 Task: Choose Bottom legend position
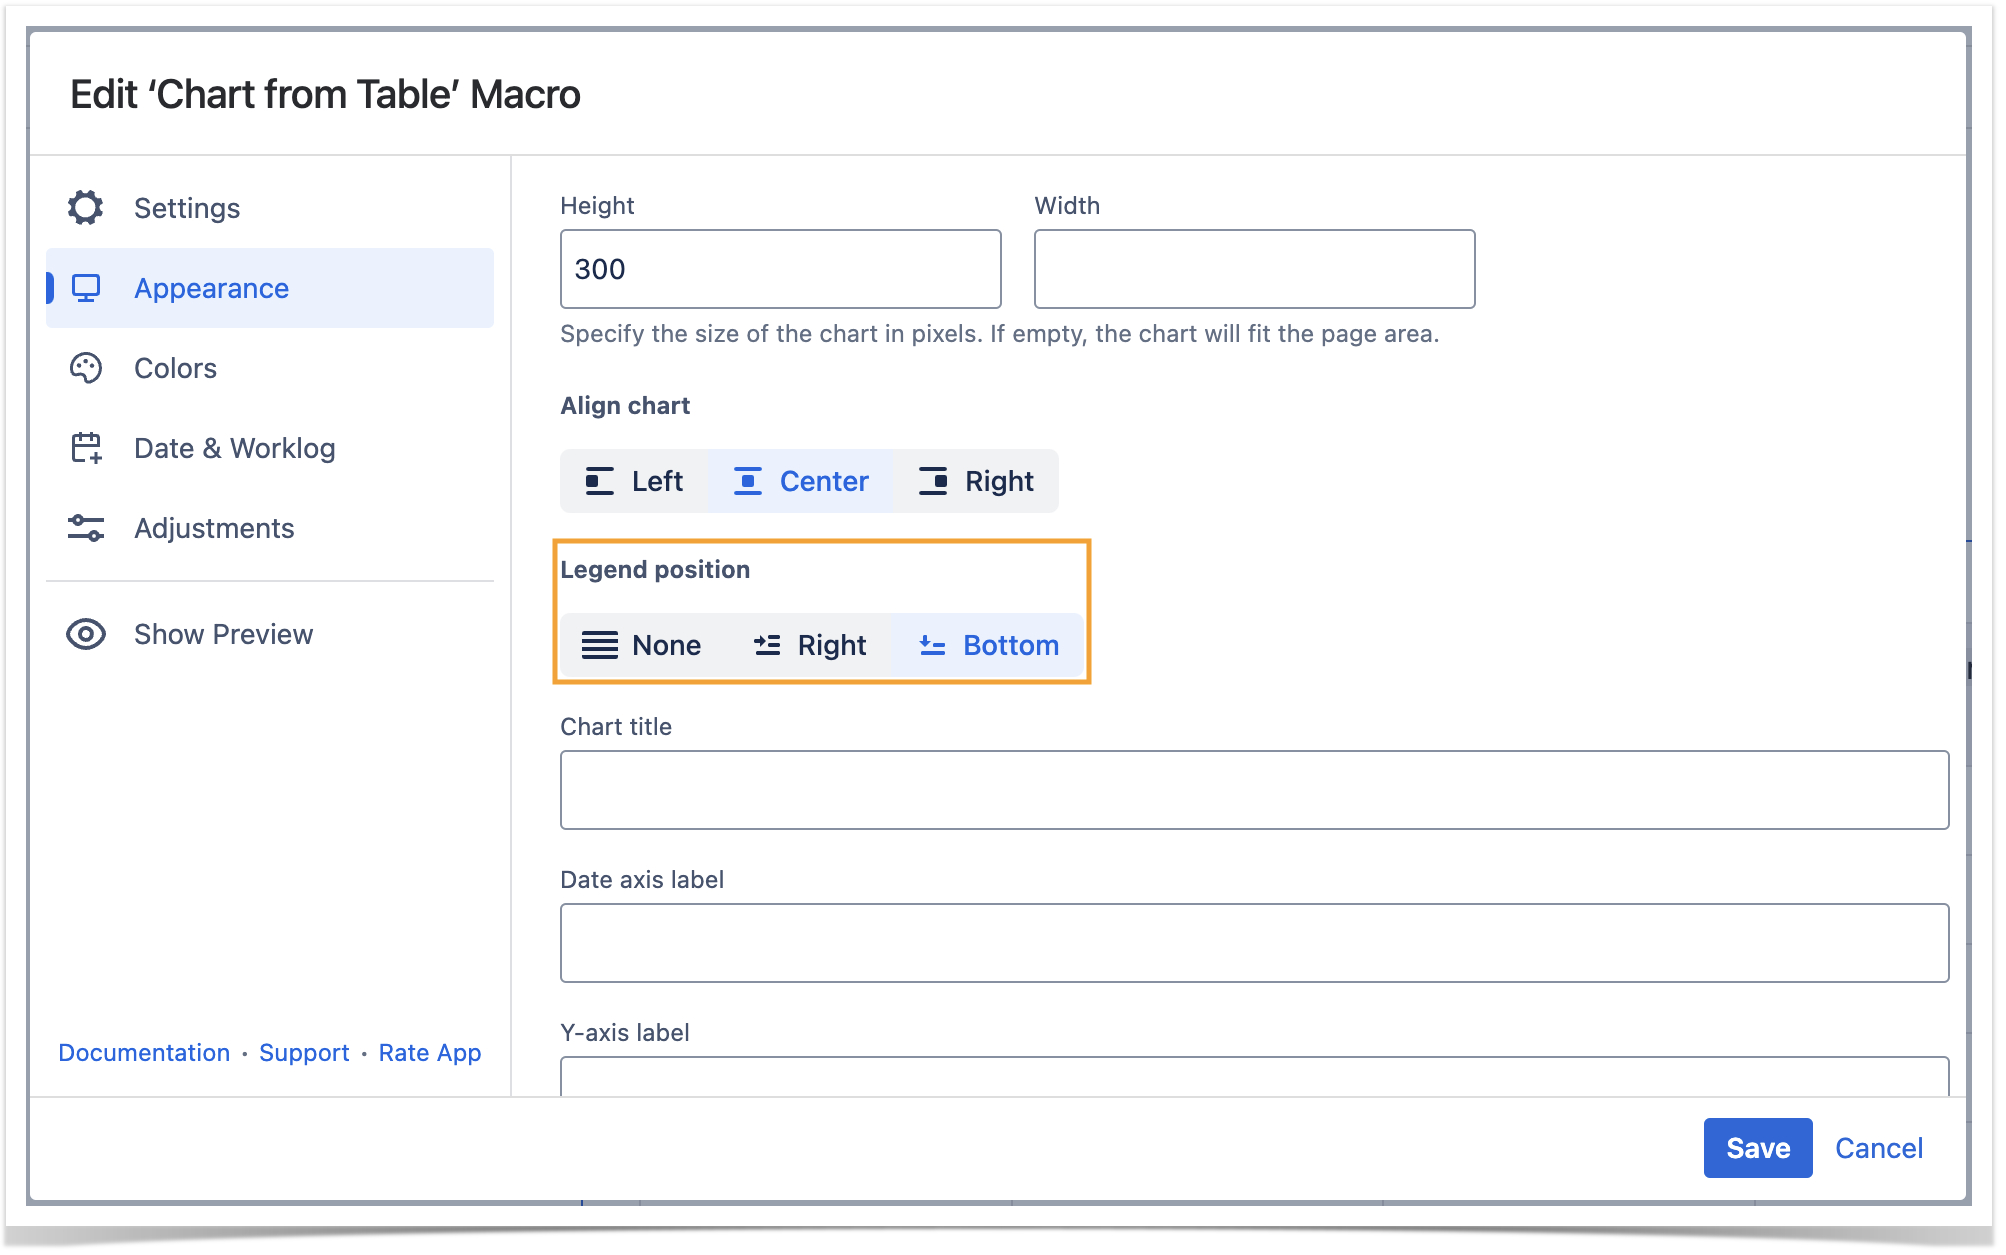[988, 645]
